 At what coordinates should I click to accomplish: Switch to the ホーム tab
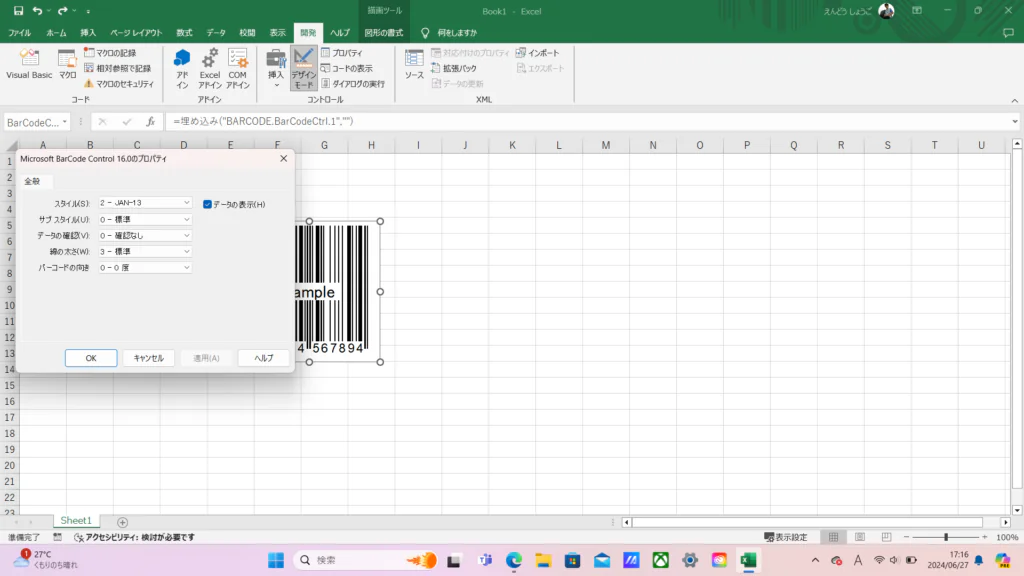(x=56, y=33)
